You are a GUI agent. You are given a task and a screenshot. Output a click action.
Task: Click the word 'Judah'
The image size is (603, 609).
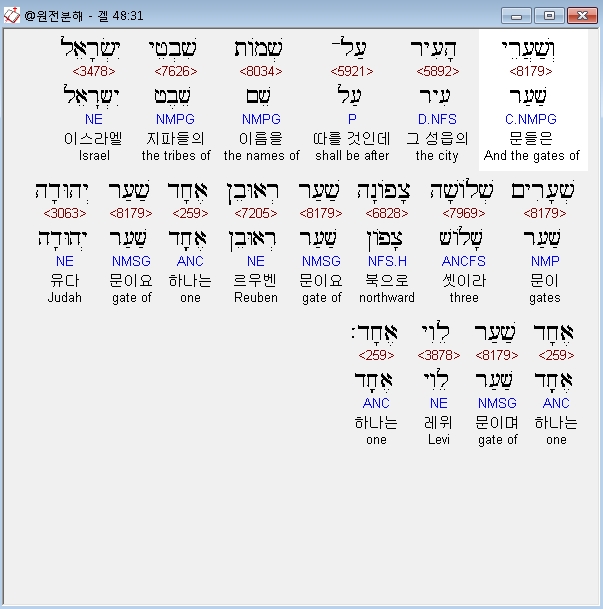(x=65, y=298)
